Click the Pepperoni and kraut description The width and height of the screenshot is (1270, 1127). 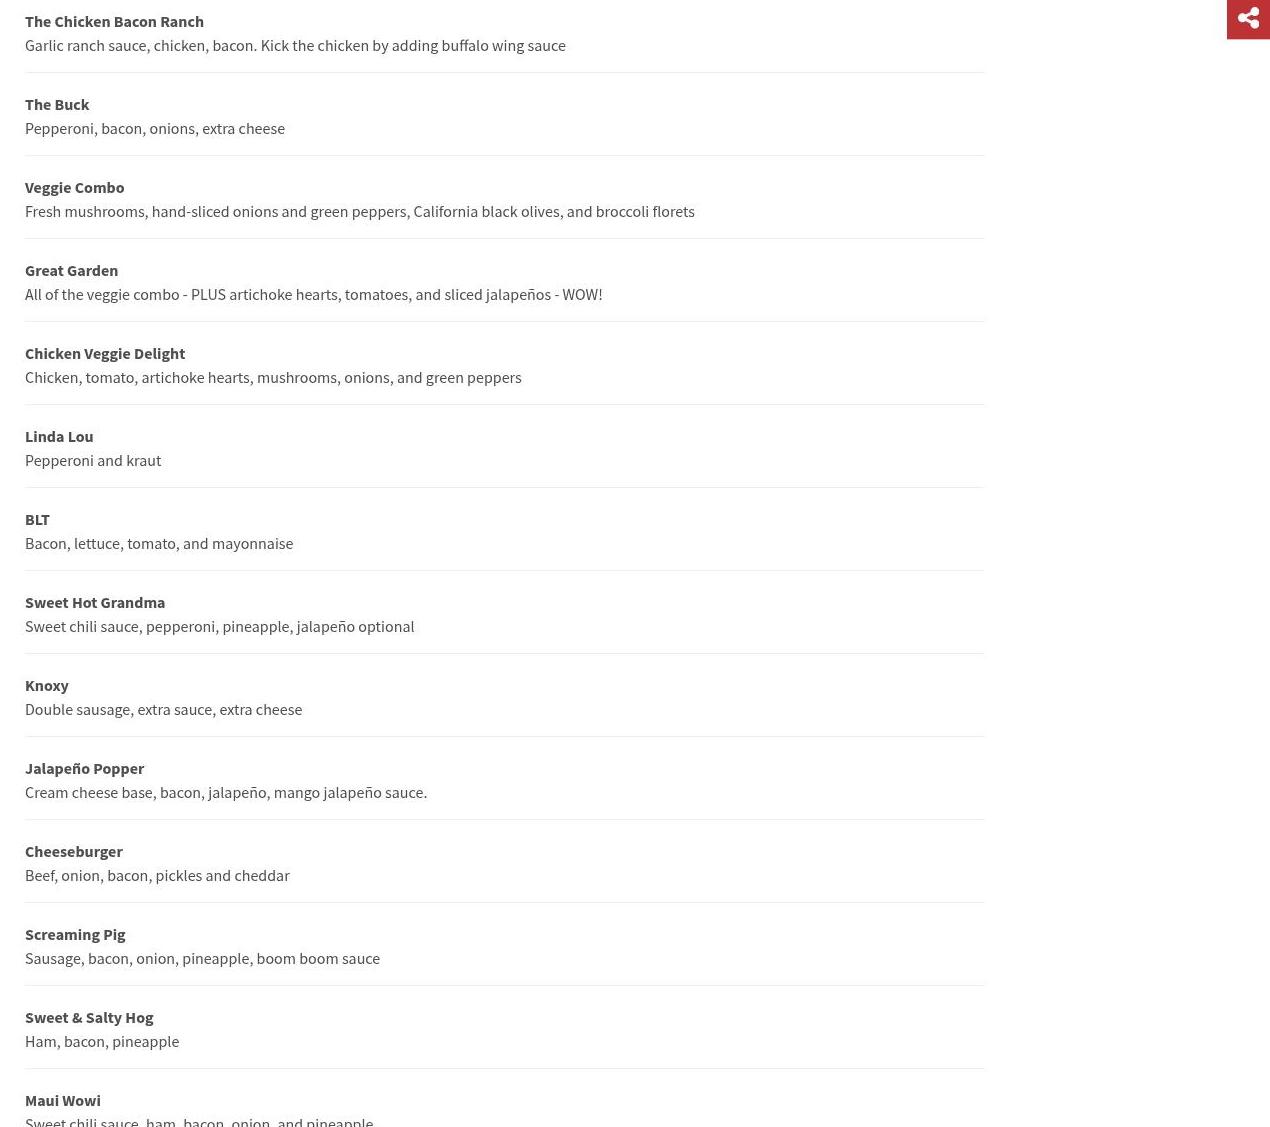click(x=93, y=460)
